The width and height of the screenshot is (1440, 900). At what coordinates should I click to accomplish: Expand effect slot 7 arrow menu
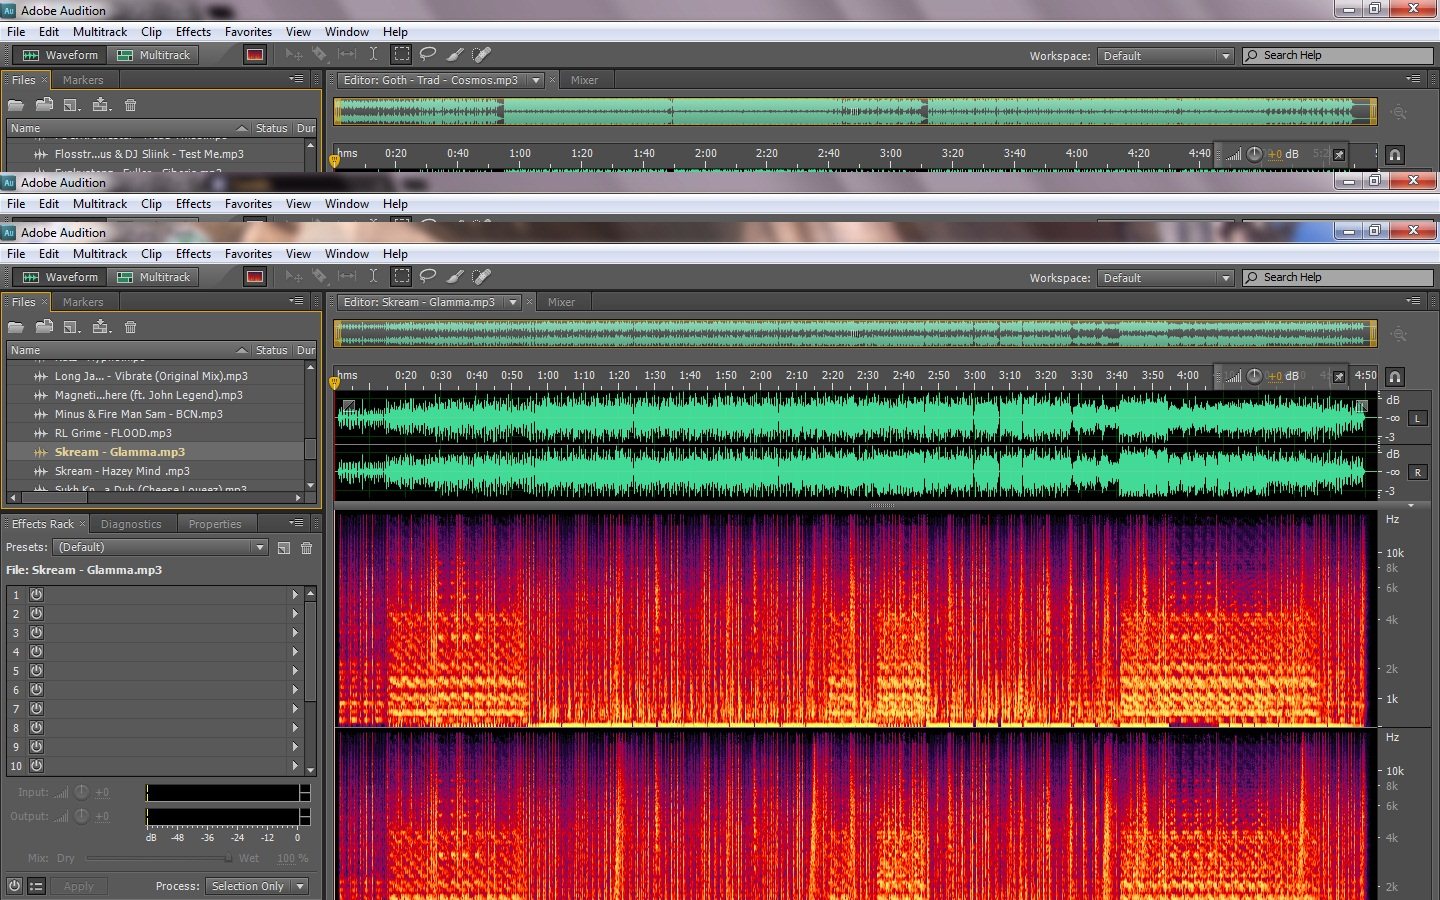click(295, 709)
